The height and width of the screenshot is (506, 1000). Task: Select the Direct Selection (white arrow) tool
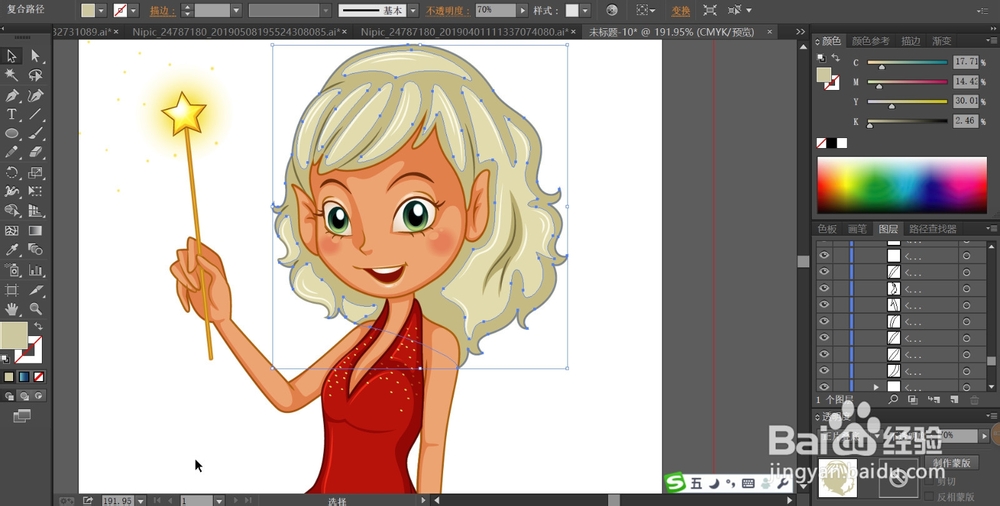(35, 56)
